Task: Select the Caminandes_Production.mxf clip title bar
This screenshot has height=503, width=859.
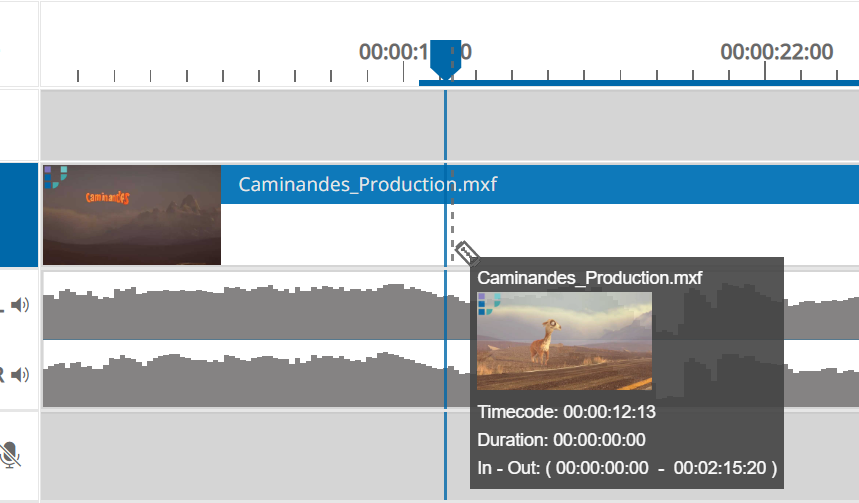Action: coord(540,185)
